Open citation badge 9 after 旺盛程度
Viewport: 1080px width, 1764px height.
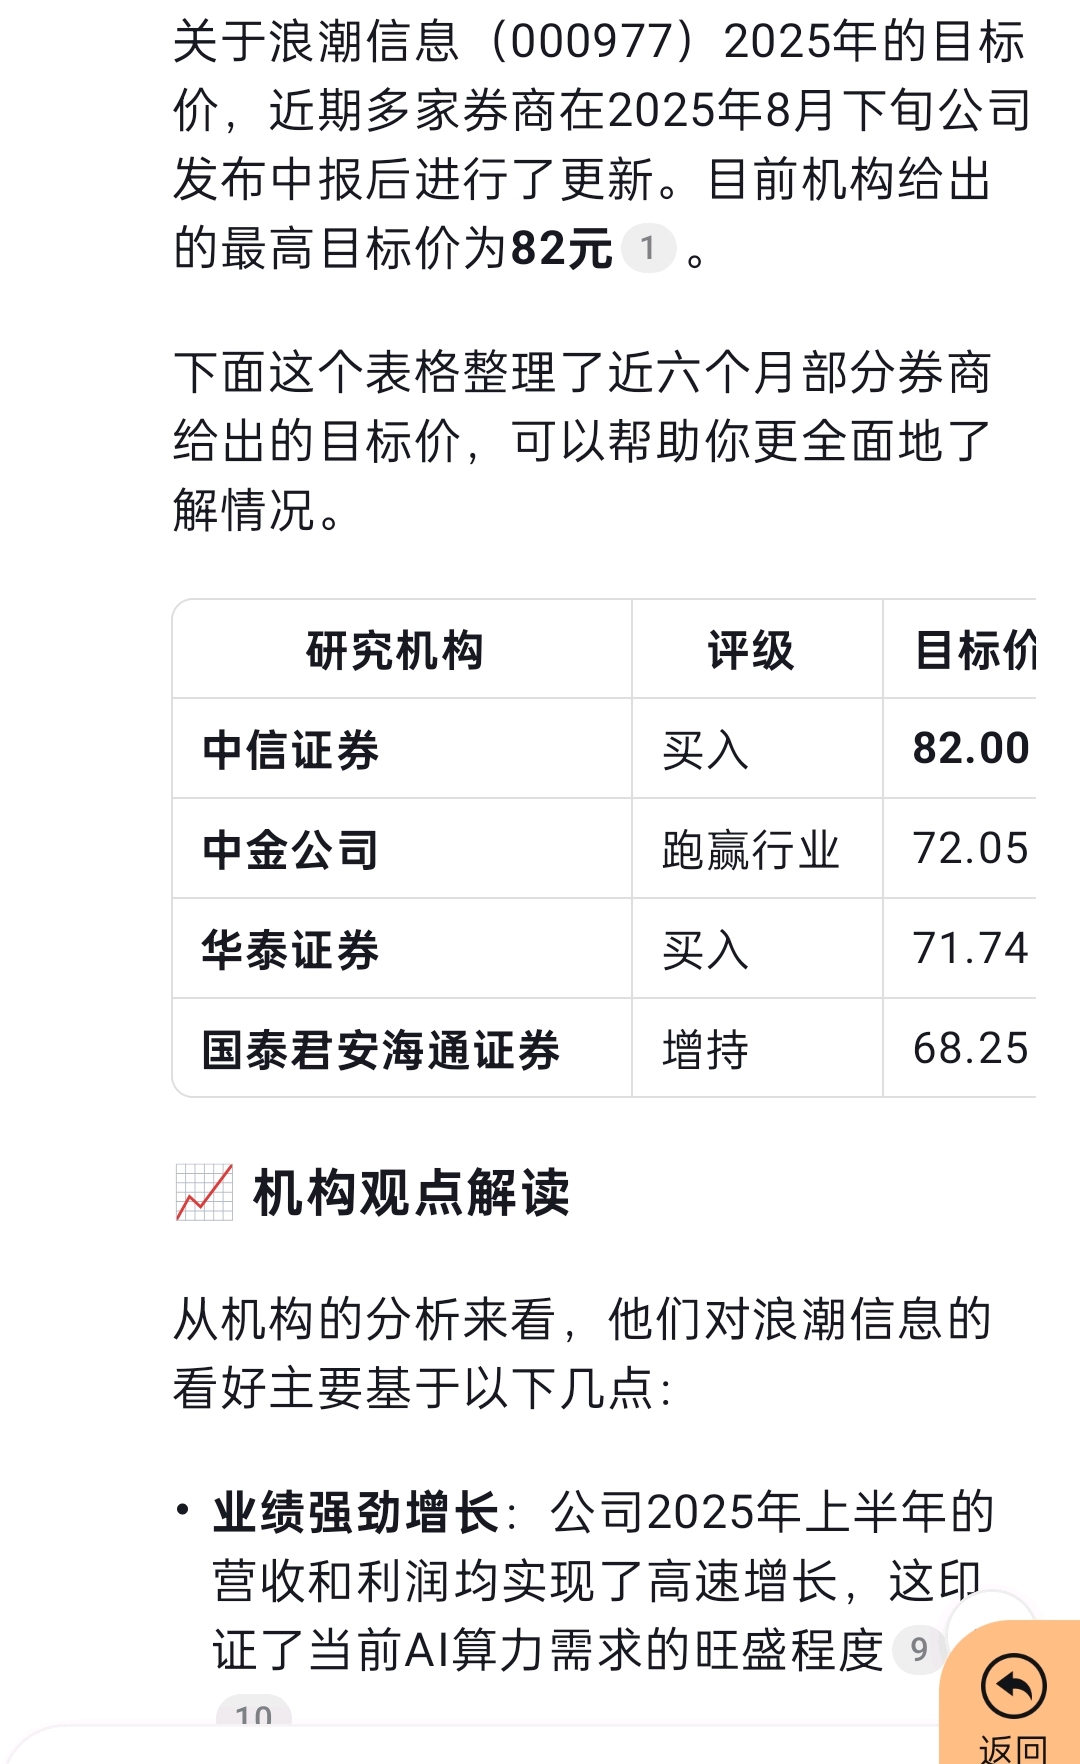click(x=919, y=1649)
